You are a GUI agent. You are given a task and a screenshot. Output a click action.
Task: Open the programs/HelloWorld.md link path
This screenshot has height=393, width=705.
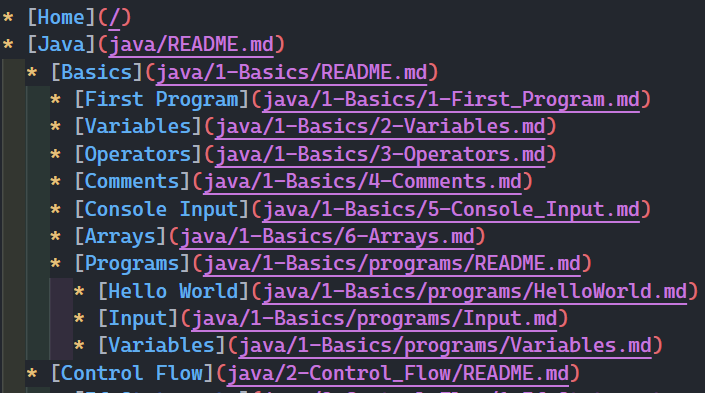click(475, 292)
